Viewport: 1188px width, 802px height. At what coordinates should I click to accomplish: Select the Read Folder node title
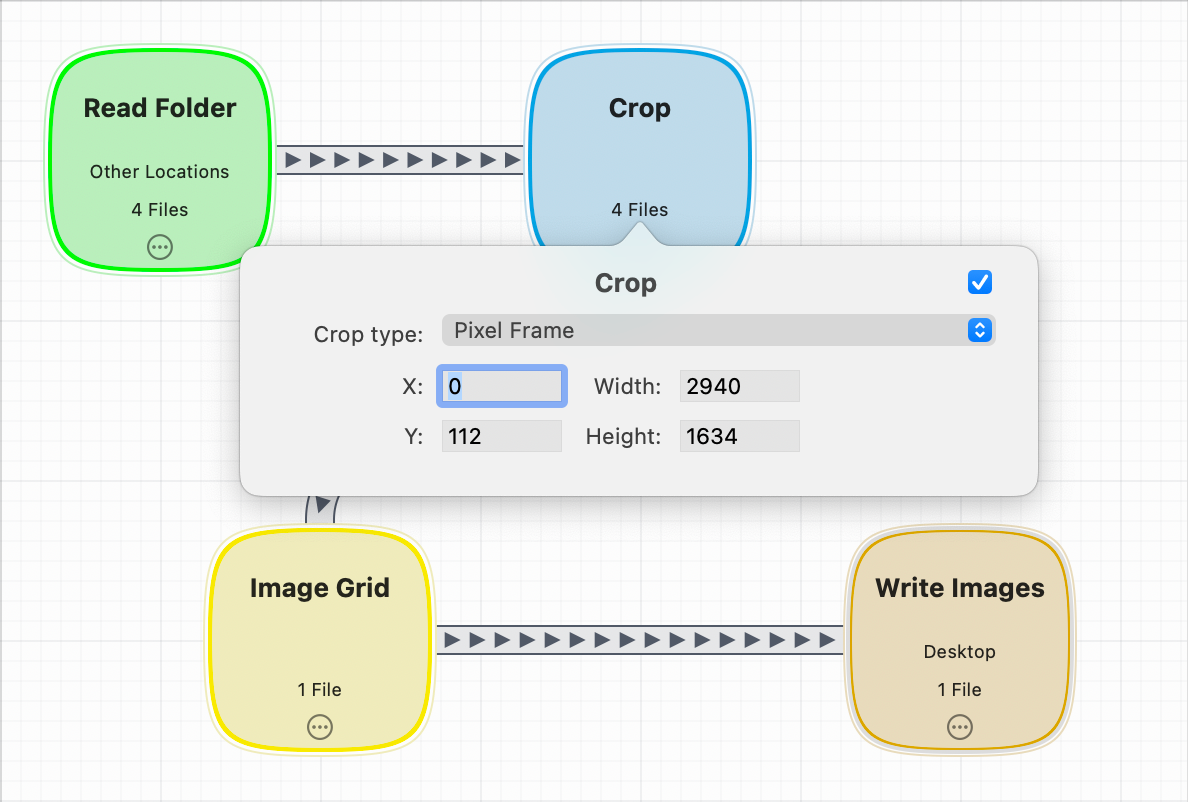pos(160,108)
